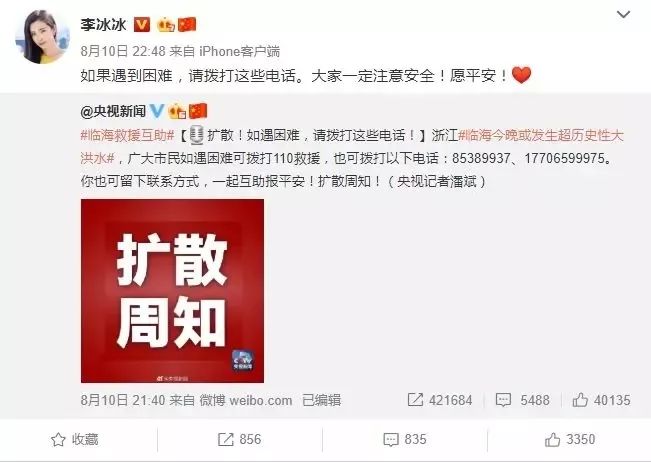This screenshot has width=651, height=462.
Task: Toggle the thumbs-up like showing 3350
Action: click(x=570, y=440)
